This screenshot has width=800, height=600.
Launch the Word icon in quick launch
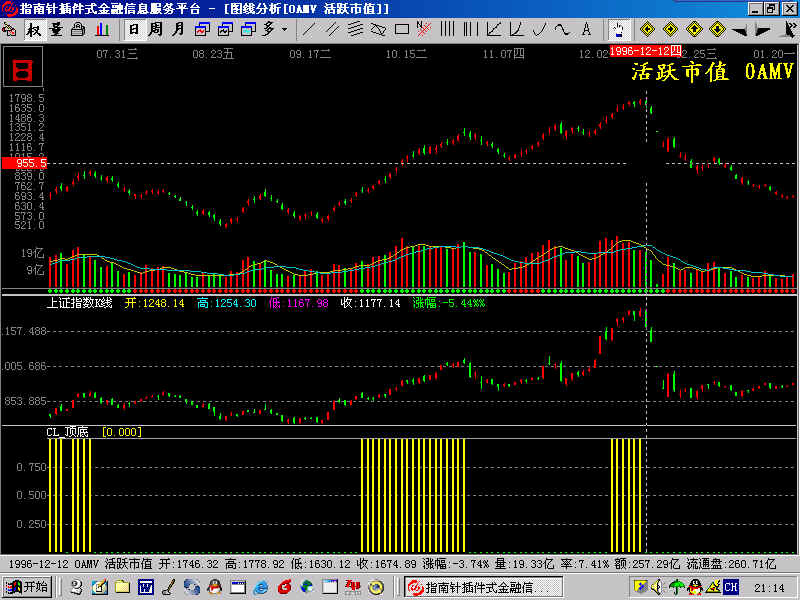coord(145,587)
